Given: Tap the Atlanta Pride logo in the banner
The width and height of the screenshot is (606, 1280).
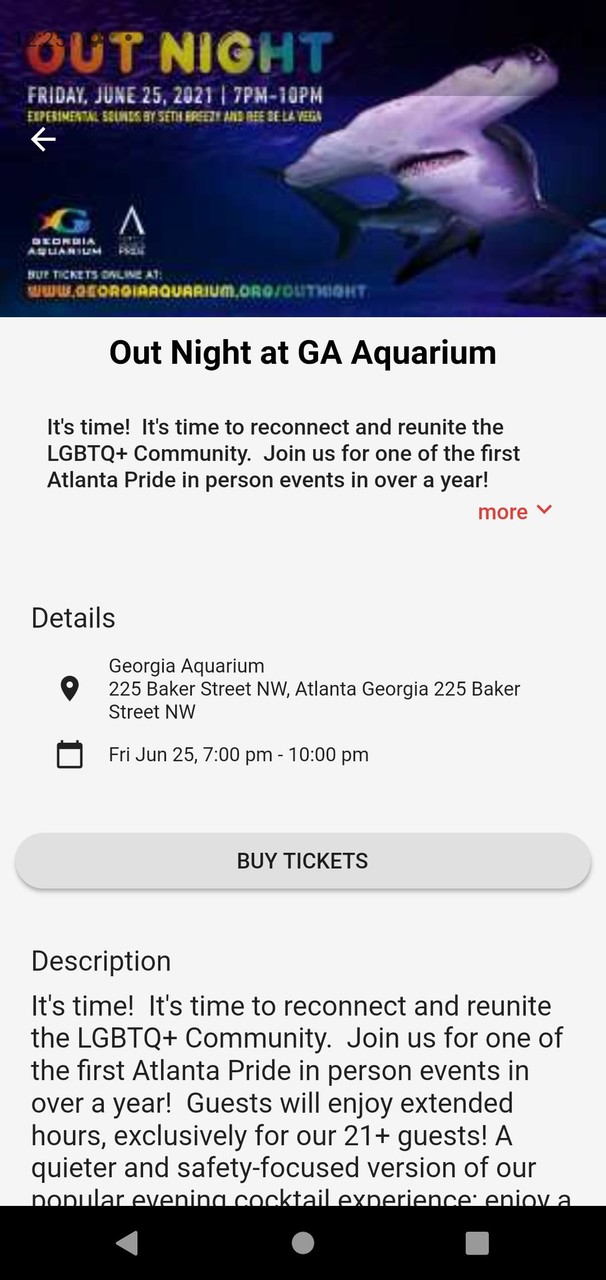Looking at the screenshot, I should (133, 230).
